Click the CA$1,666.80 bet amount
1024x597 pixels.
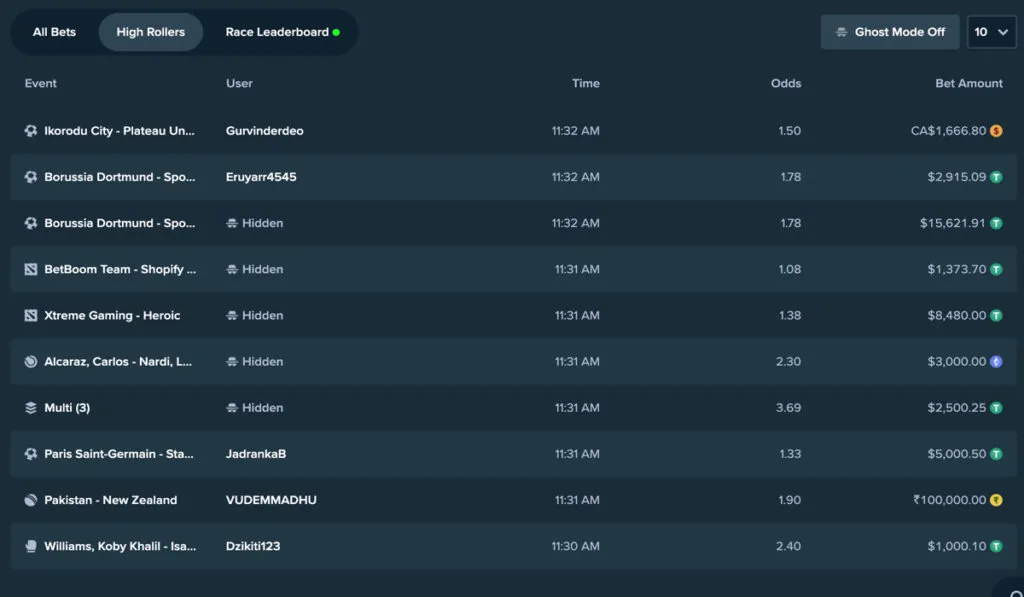(948, 131)
